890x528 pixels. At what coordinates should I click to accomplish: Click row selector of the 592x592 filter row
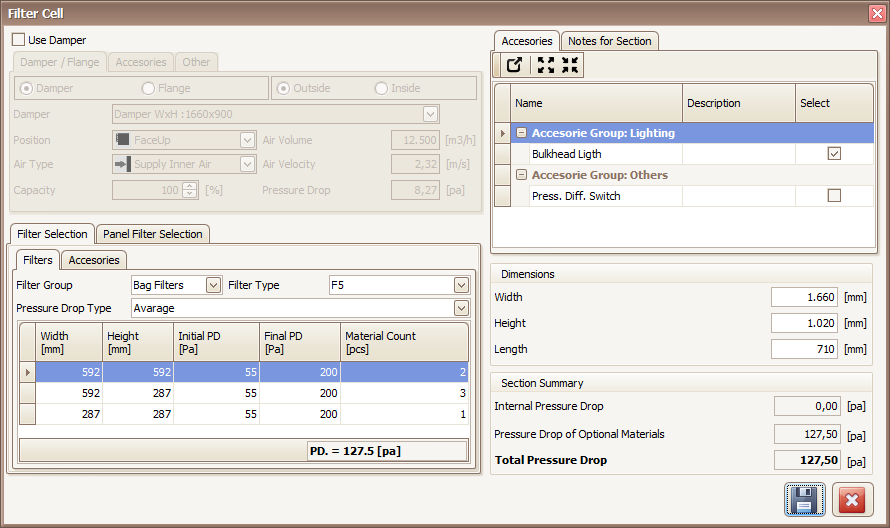tap(28, 372)
